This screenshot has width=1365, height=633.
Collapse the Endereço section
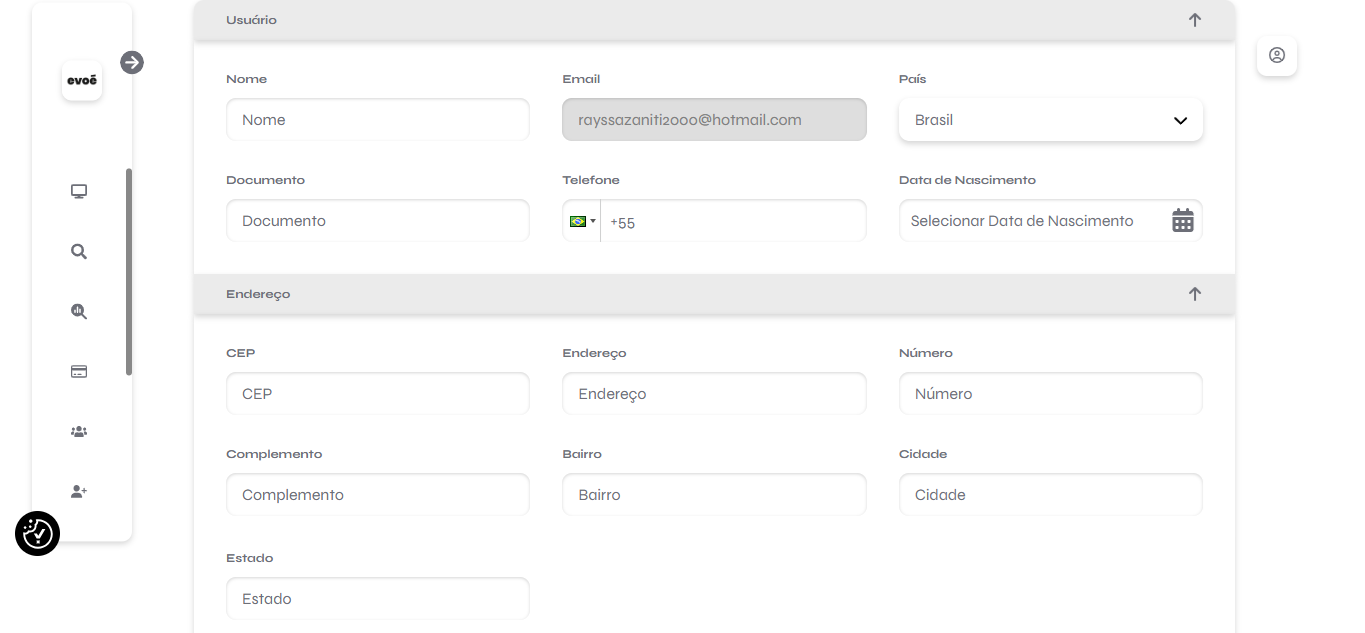1194,294
